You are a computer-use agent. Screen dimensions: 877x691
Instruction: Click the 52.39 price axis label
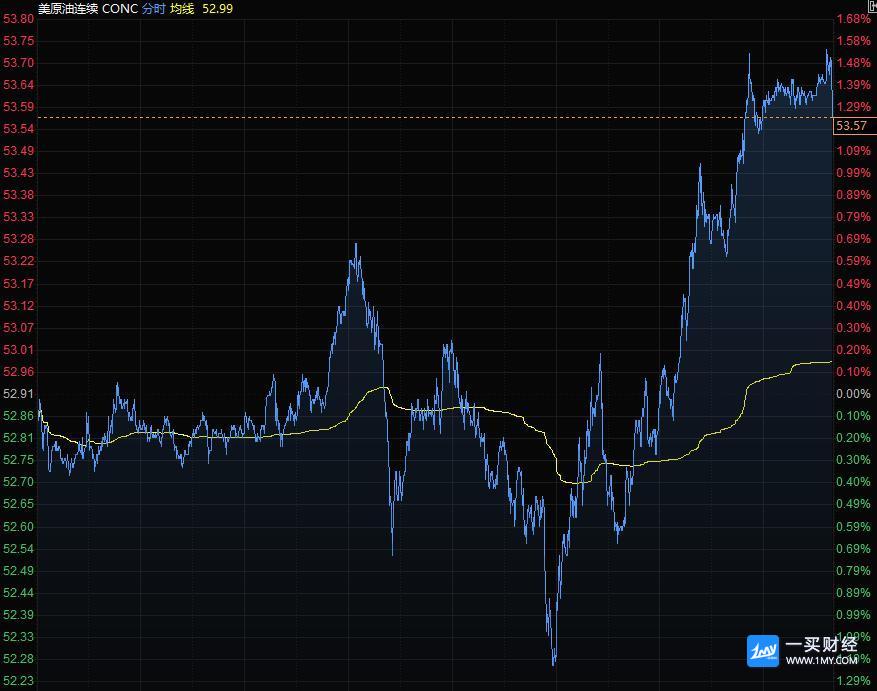tap(18, 615)
